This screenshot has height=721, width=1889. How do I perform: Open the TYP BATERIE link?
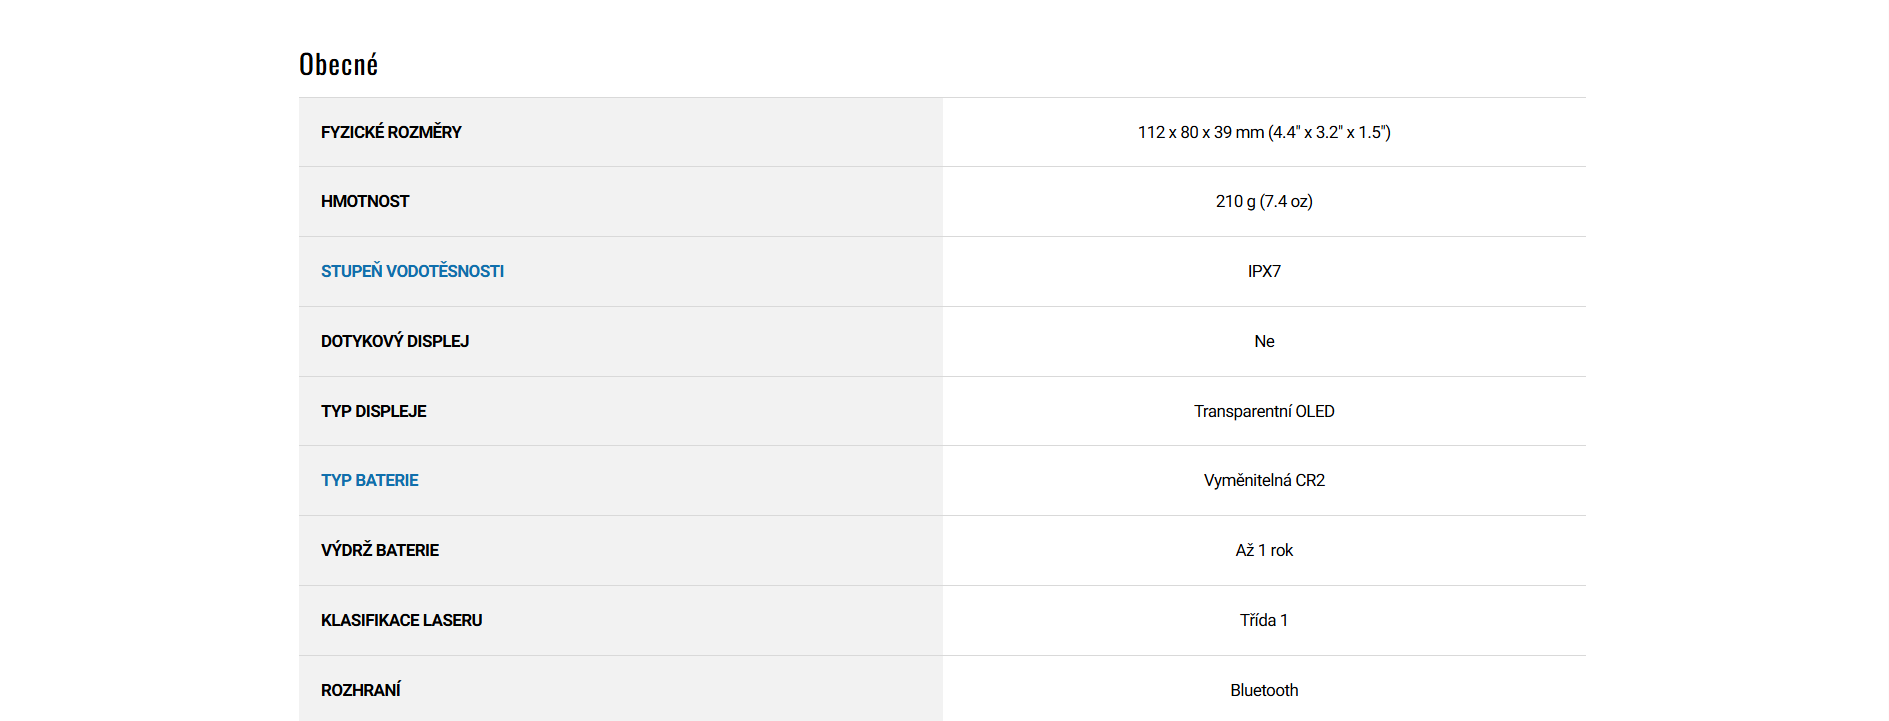(x=369, y=480)
